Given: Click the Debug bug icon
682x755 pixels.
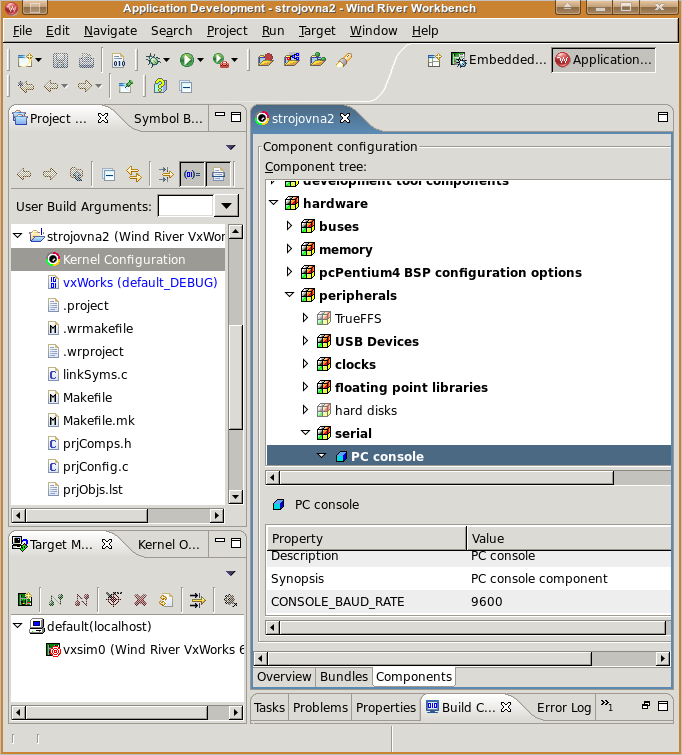Looking at the screenshot, I should pos(153,60).
